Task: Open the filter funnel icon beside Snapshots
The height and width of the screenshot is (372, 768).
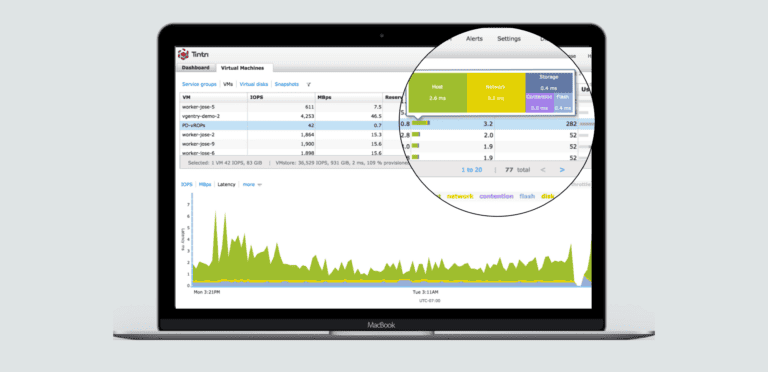Action: click(309, 84)
